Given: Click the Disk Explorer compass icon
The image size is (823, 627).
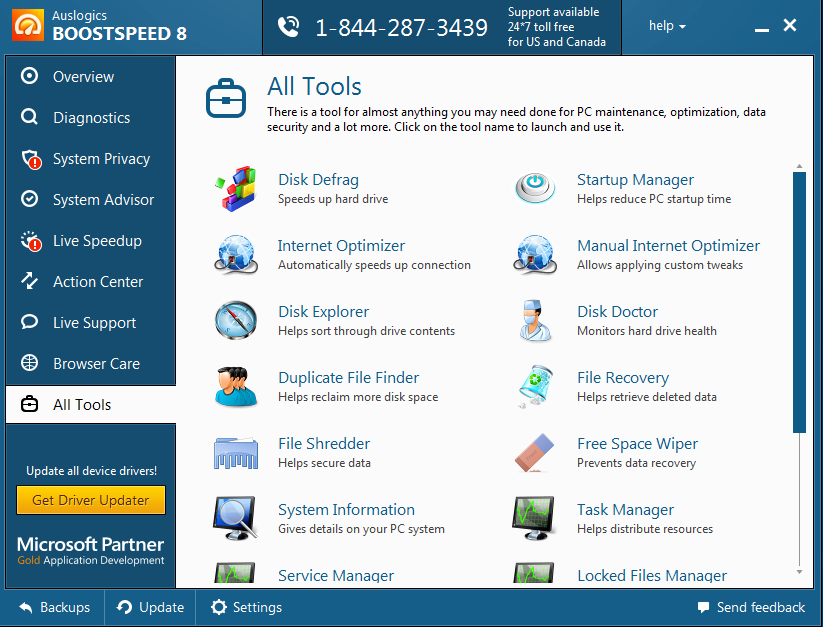Looking at the screenshot, I should tap(236, 320).
